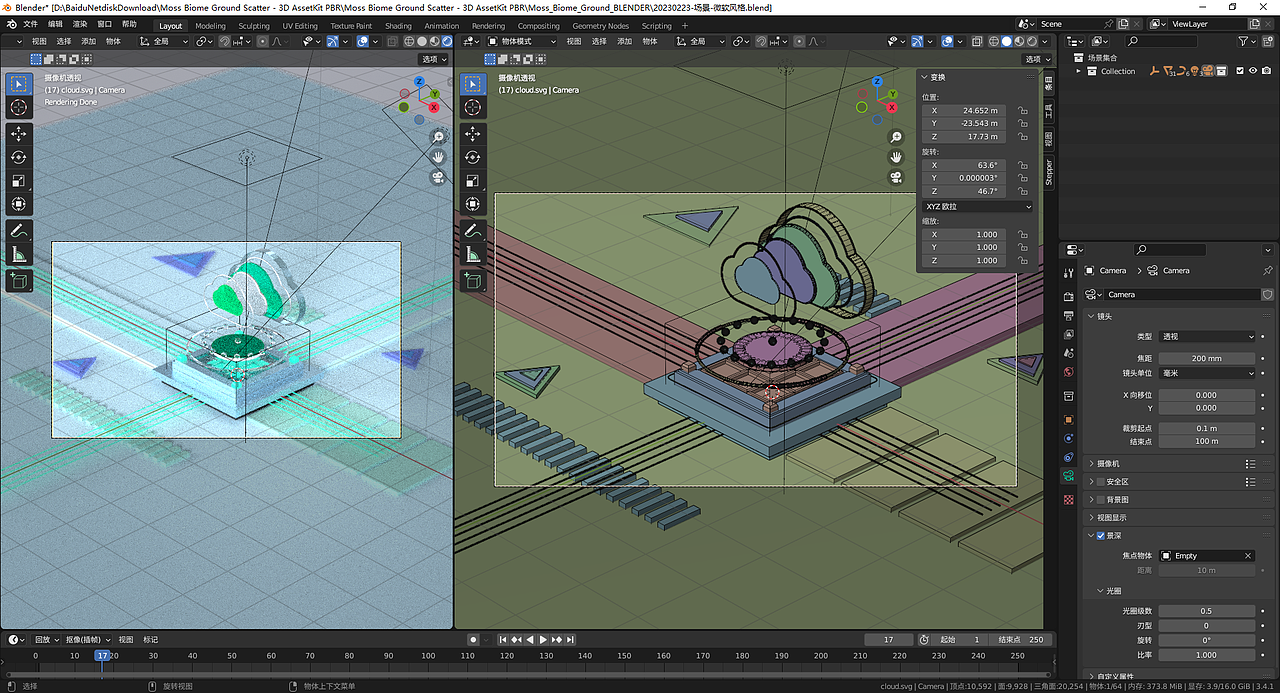Viewport: 1280px width, 693px height.
Task: Select the Transform tool in left viewport
Action: pyautogui.click(x=19, y=205)
